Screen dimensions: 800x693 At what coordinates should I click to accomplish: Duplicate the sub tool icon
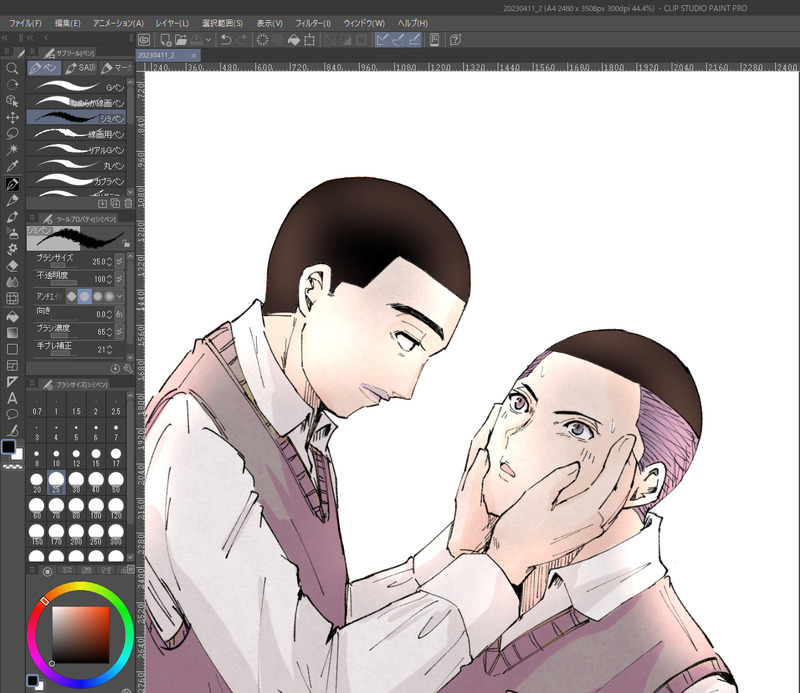pos(115,203)
